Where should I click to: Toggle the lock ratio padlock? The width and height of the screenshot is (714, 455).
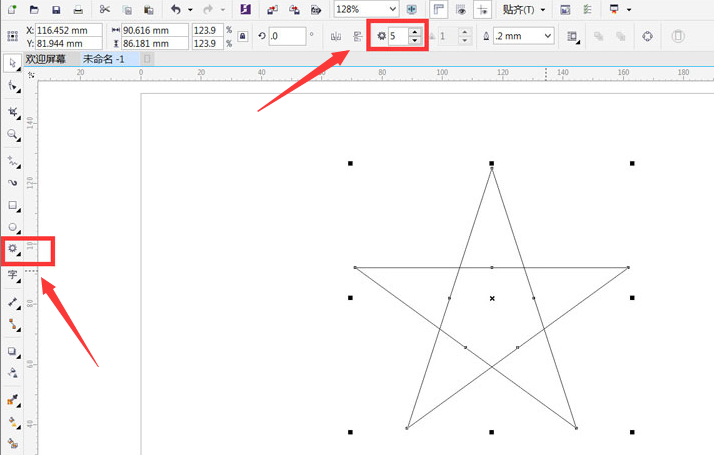coord(244,36)
